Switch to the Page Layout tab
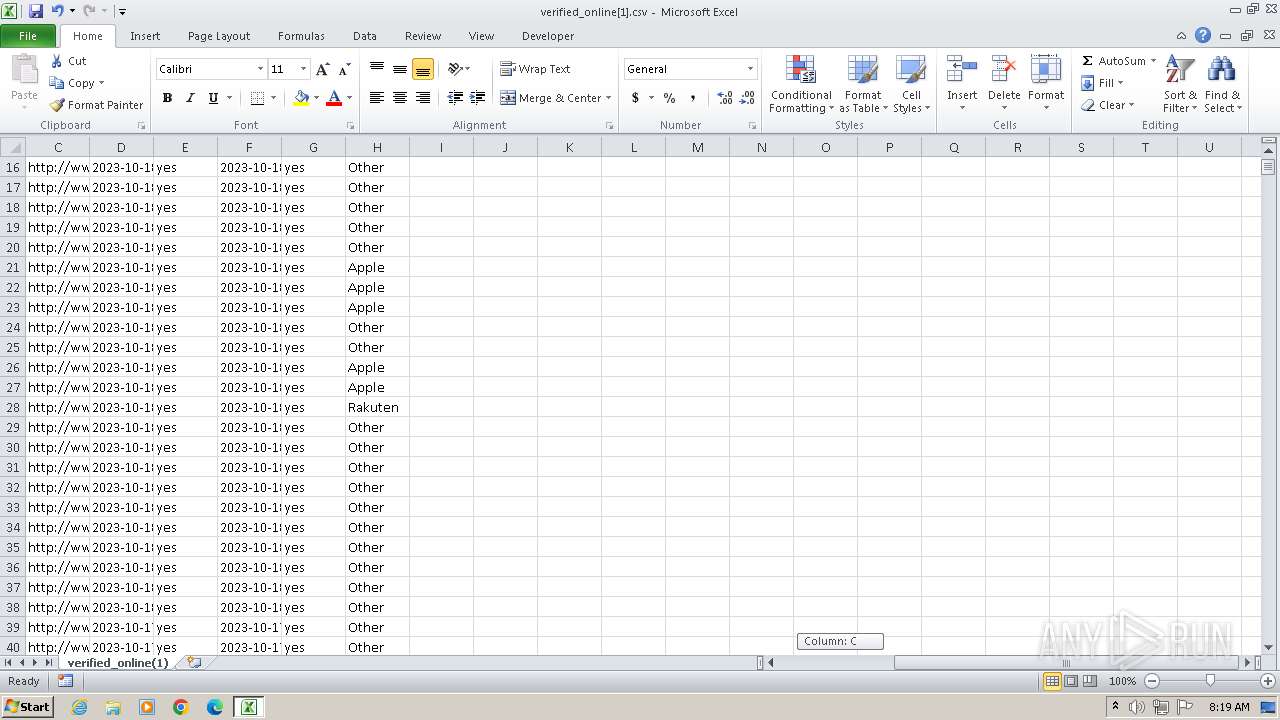Image resolution: width=1280 pixels, height=720 pixels. 219,36
